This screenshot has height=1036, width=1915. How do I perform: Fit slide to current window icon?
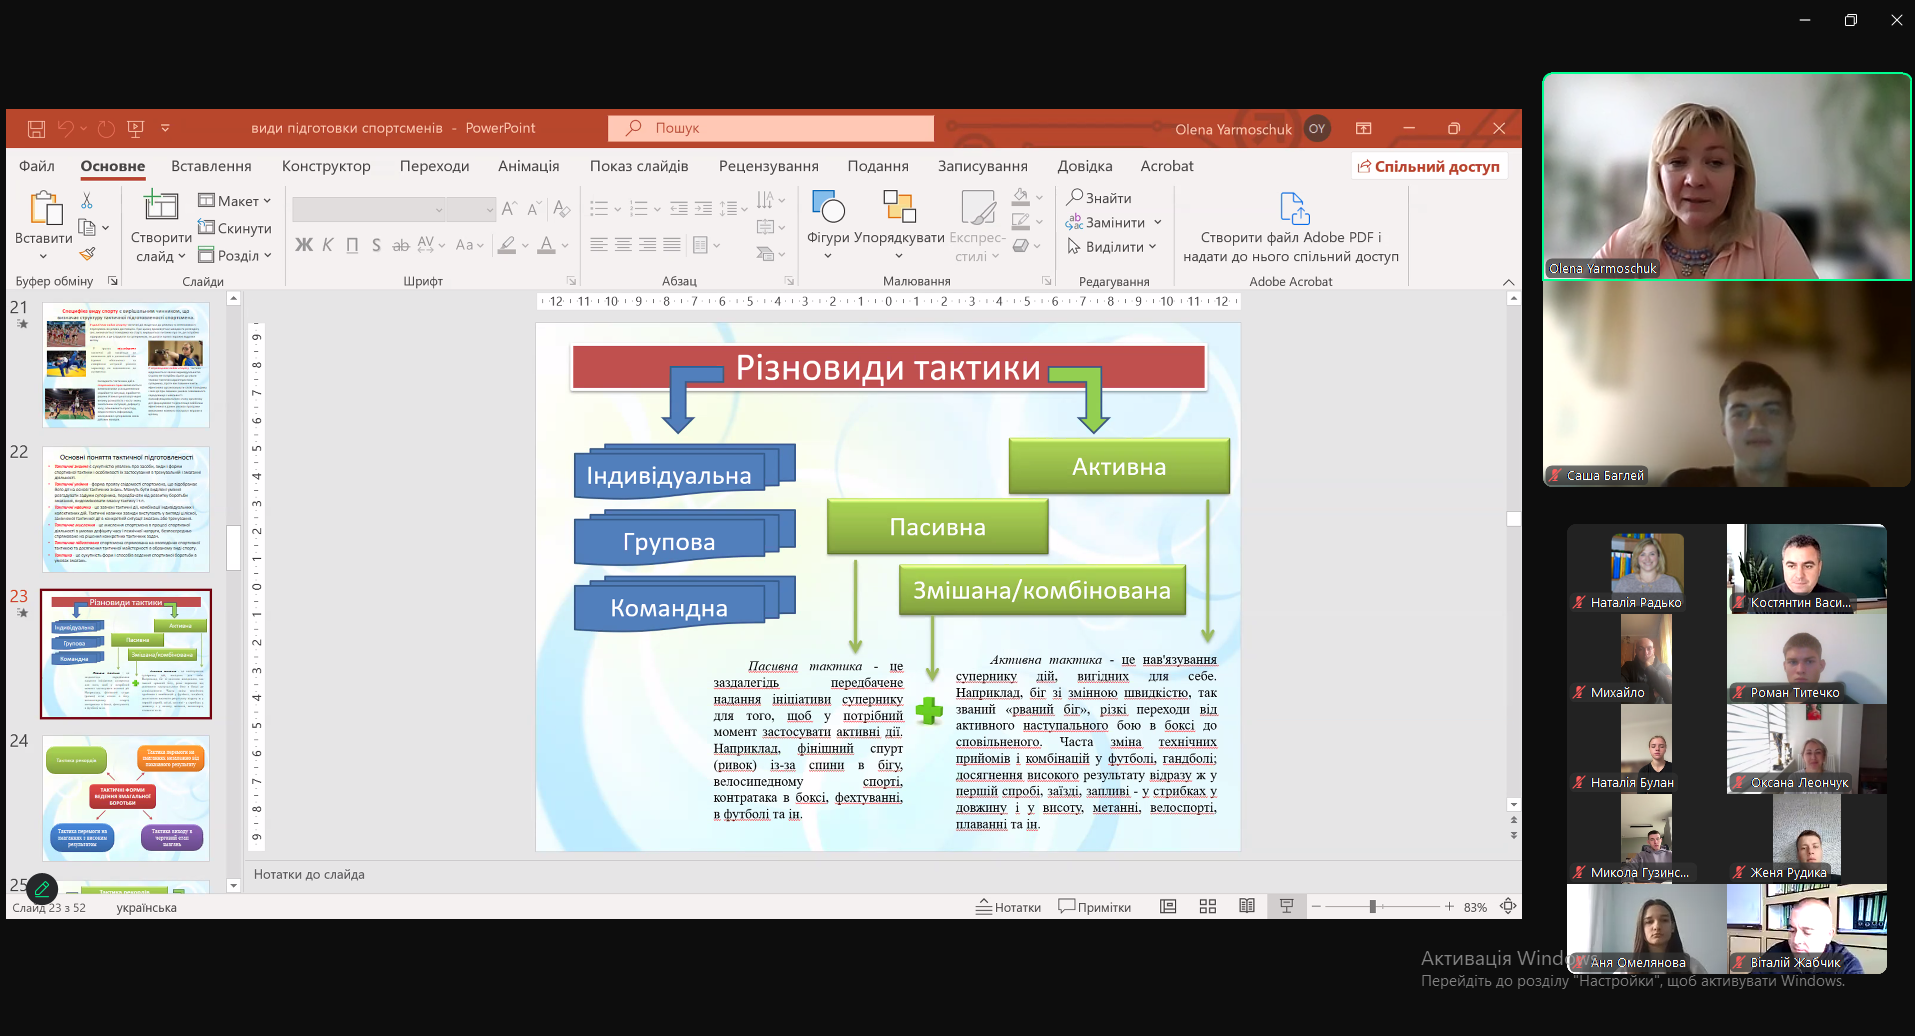(1508, 906)
